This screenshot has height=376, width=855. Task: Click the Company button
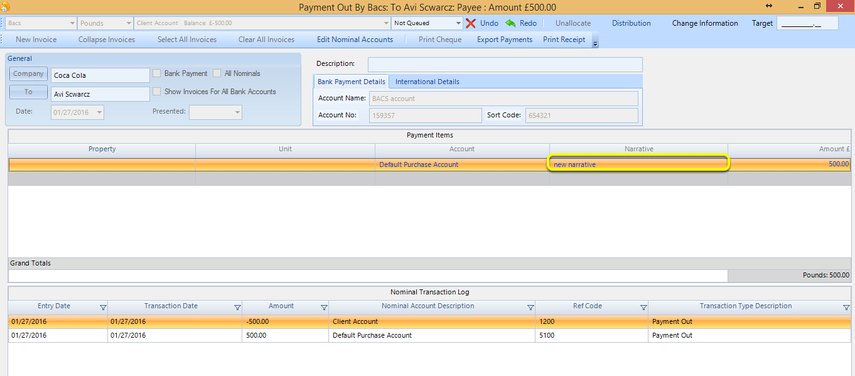[28, 74]
